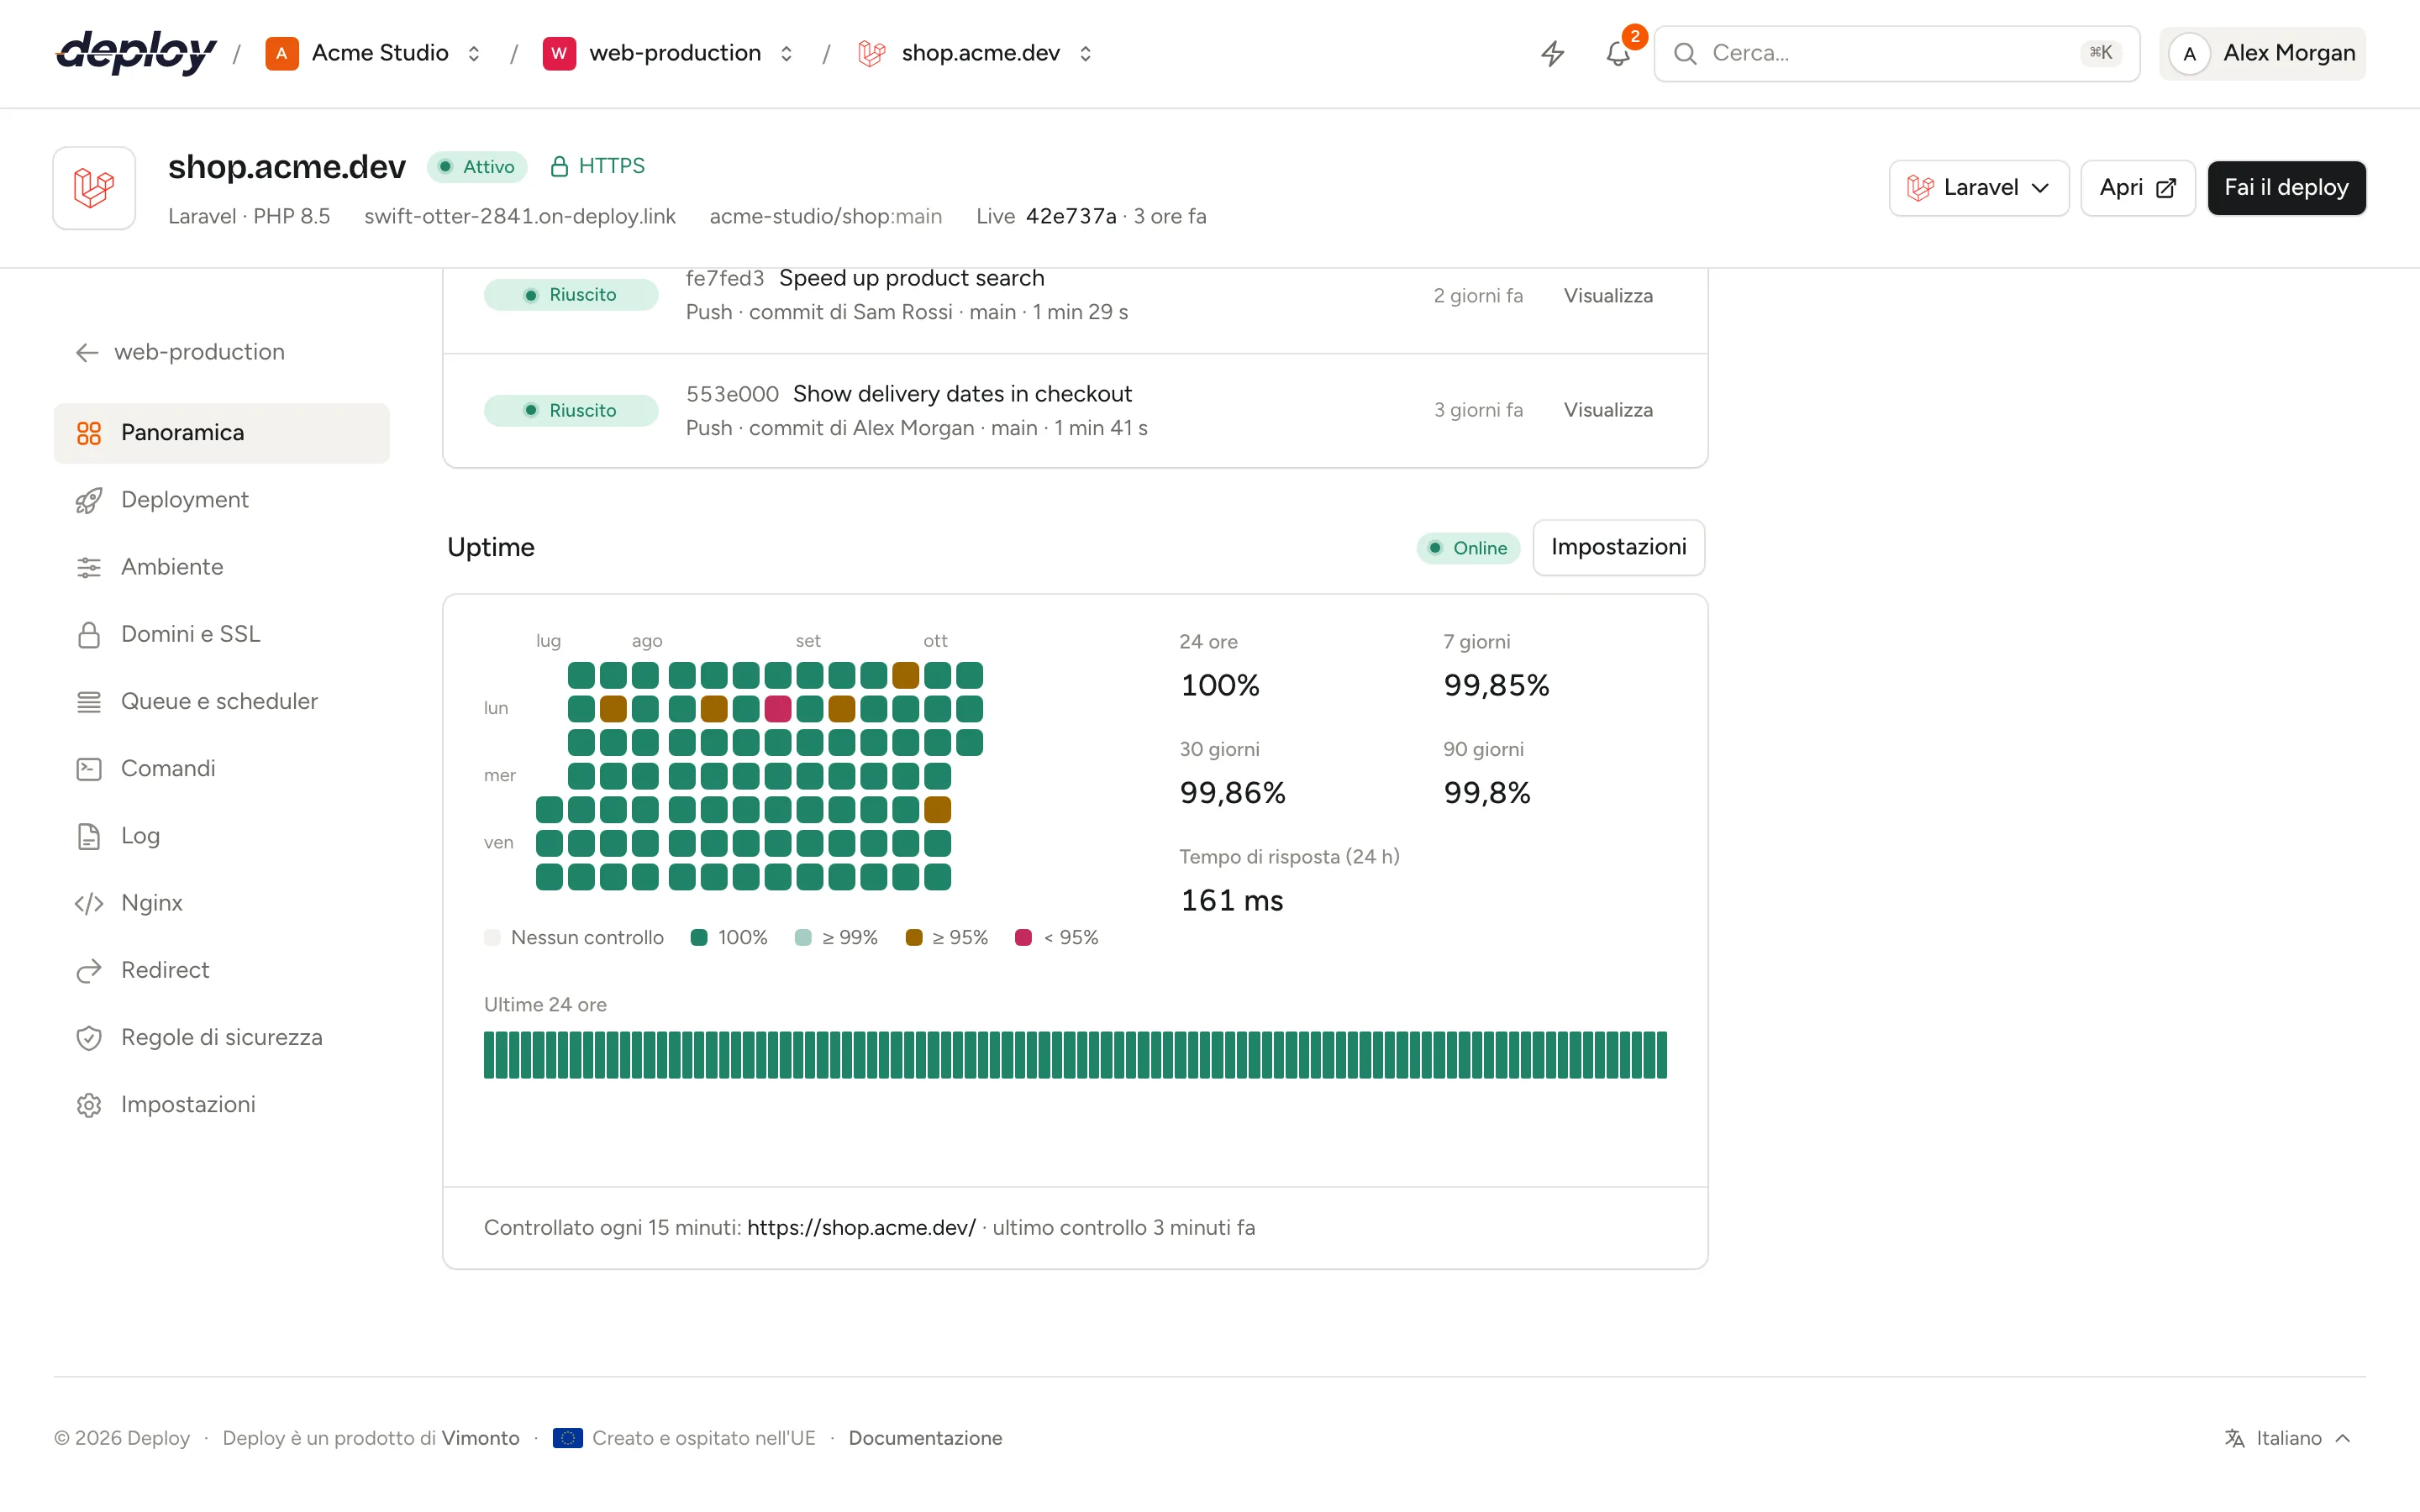Click the Domini e SSL lock icon
Image resolution: width=2420 pixels, height=1512 pixels.
89,635
